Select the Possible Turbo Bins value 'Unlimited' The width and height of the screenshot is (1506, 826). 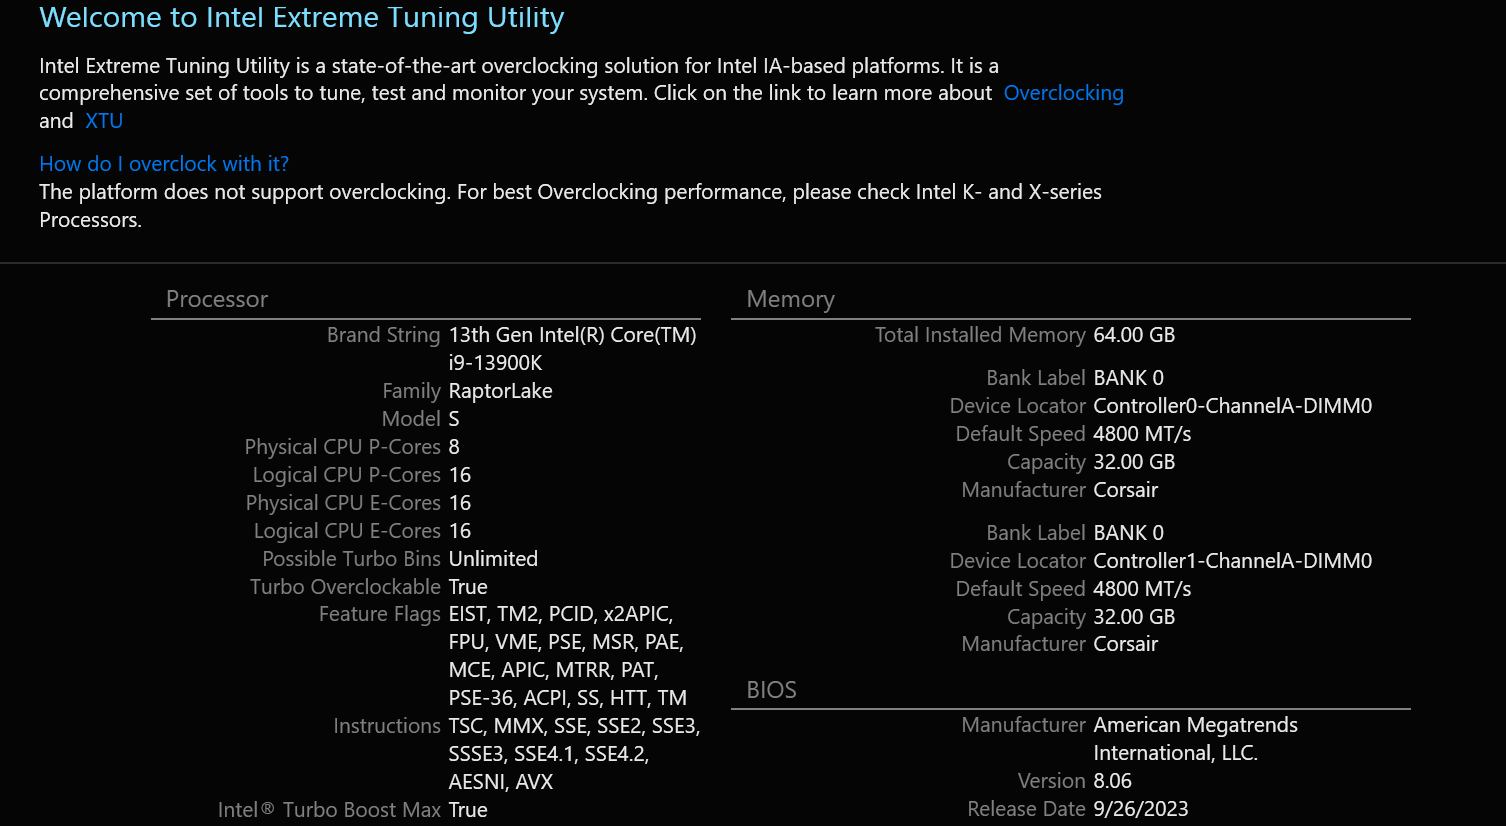pyautogui.click(x=493, y=559)
